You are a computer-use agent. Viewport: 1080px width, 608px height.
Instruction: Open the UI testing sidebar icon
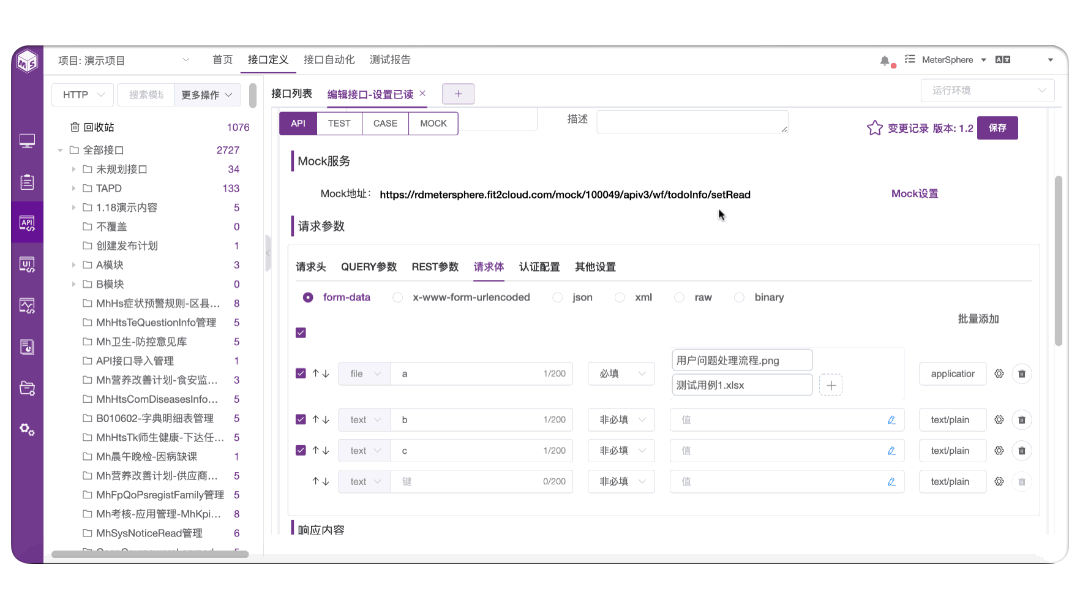tap(27, 264)
